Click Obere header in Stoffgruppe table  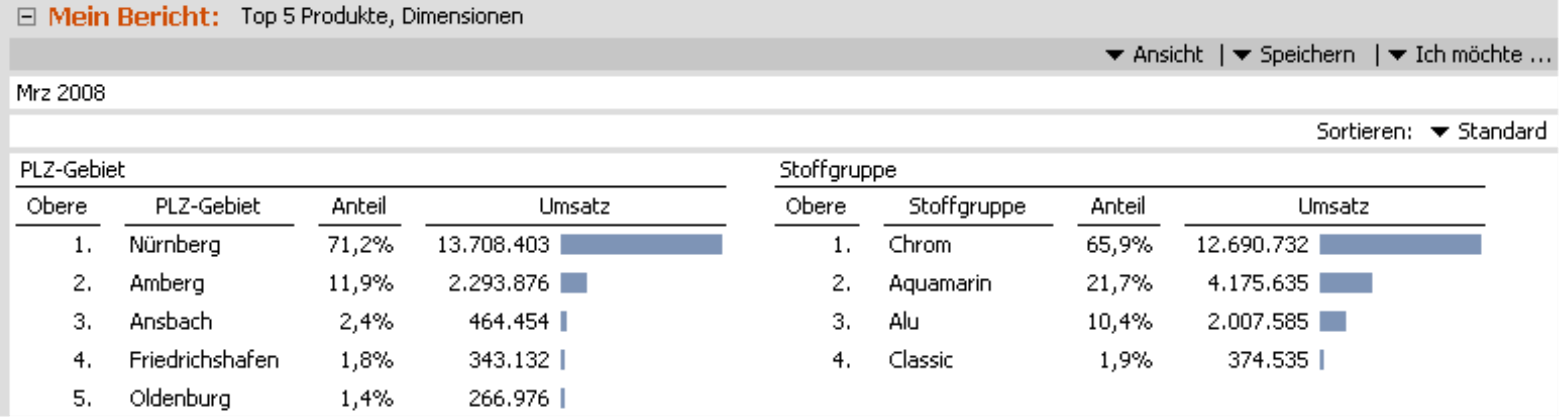pos(816,207)
